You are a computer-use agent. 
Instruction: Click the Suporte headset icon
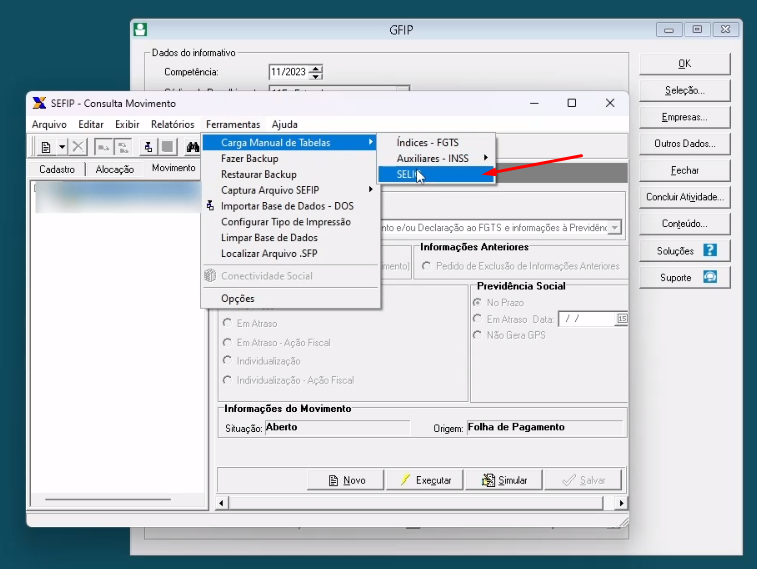point(710,277)
